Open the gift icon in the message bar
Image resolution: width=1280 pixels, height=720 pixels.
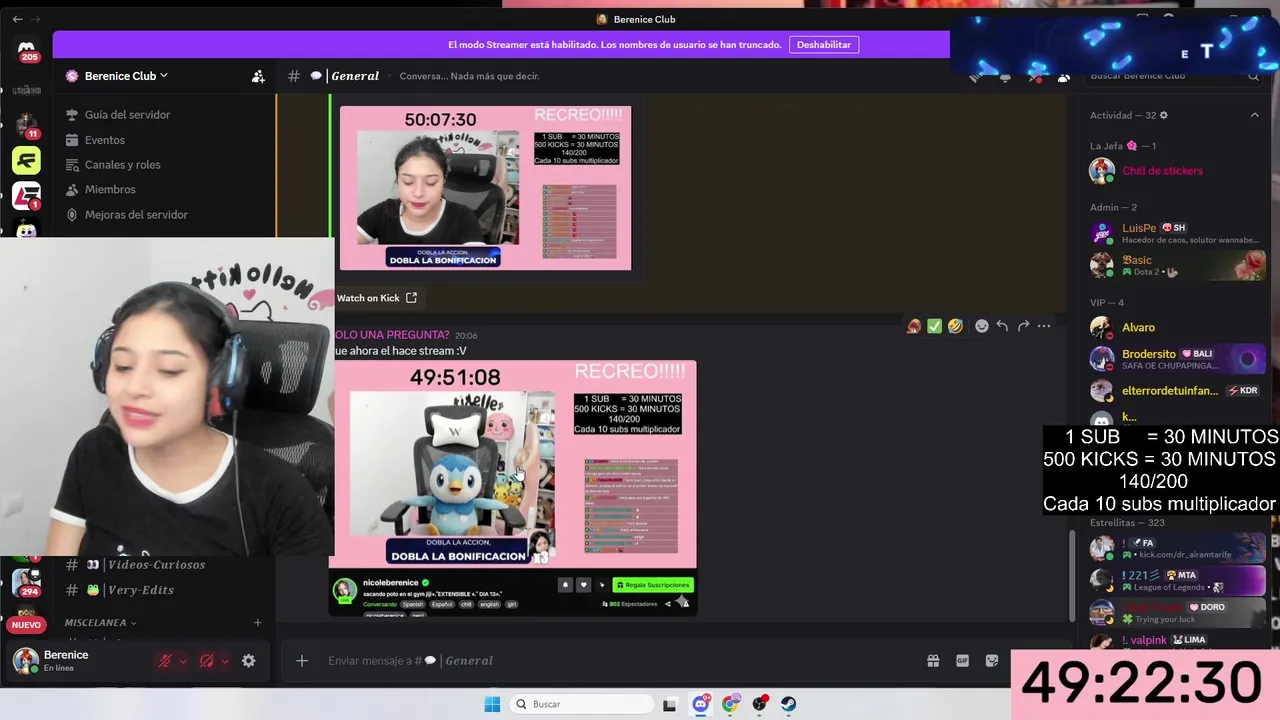click(933, 661)
